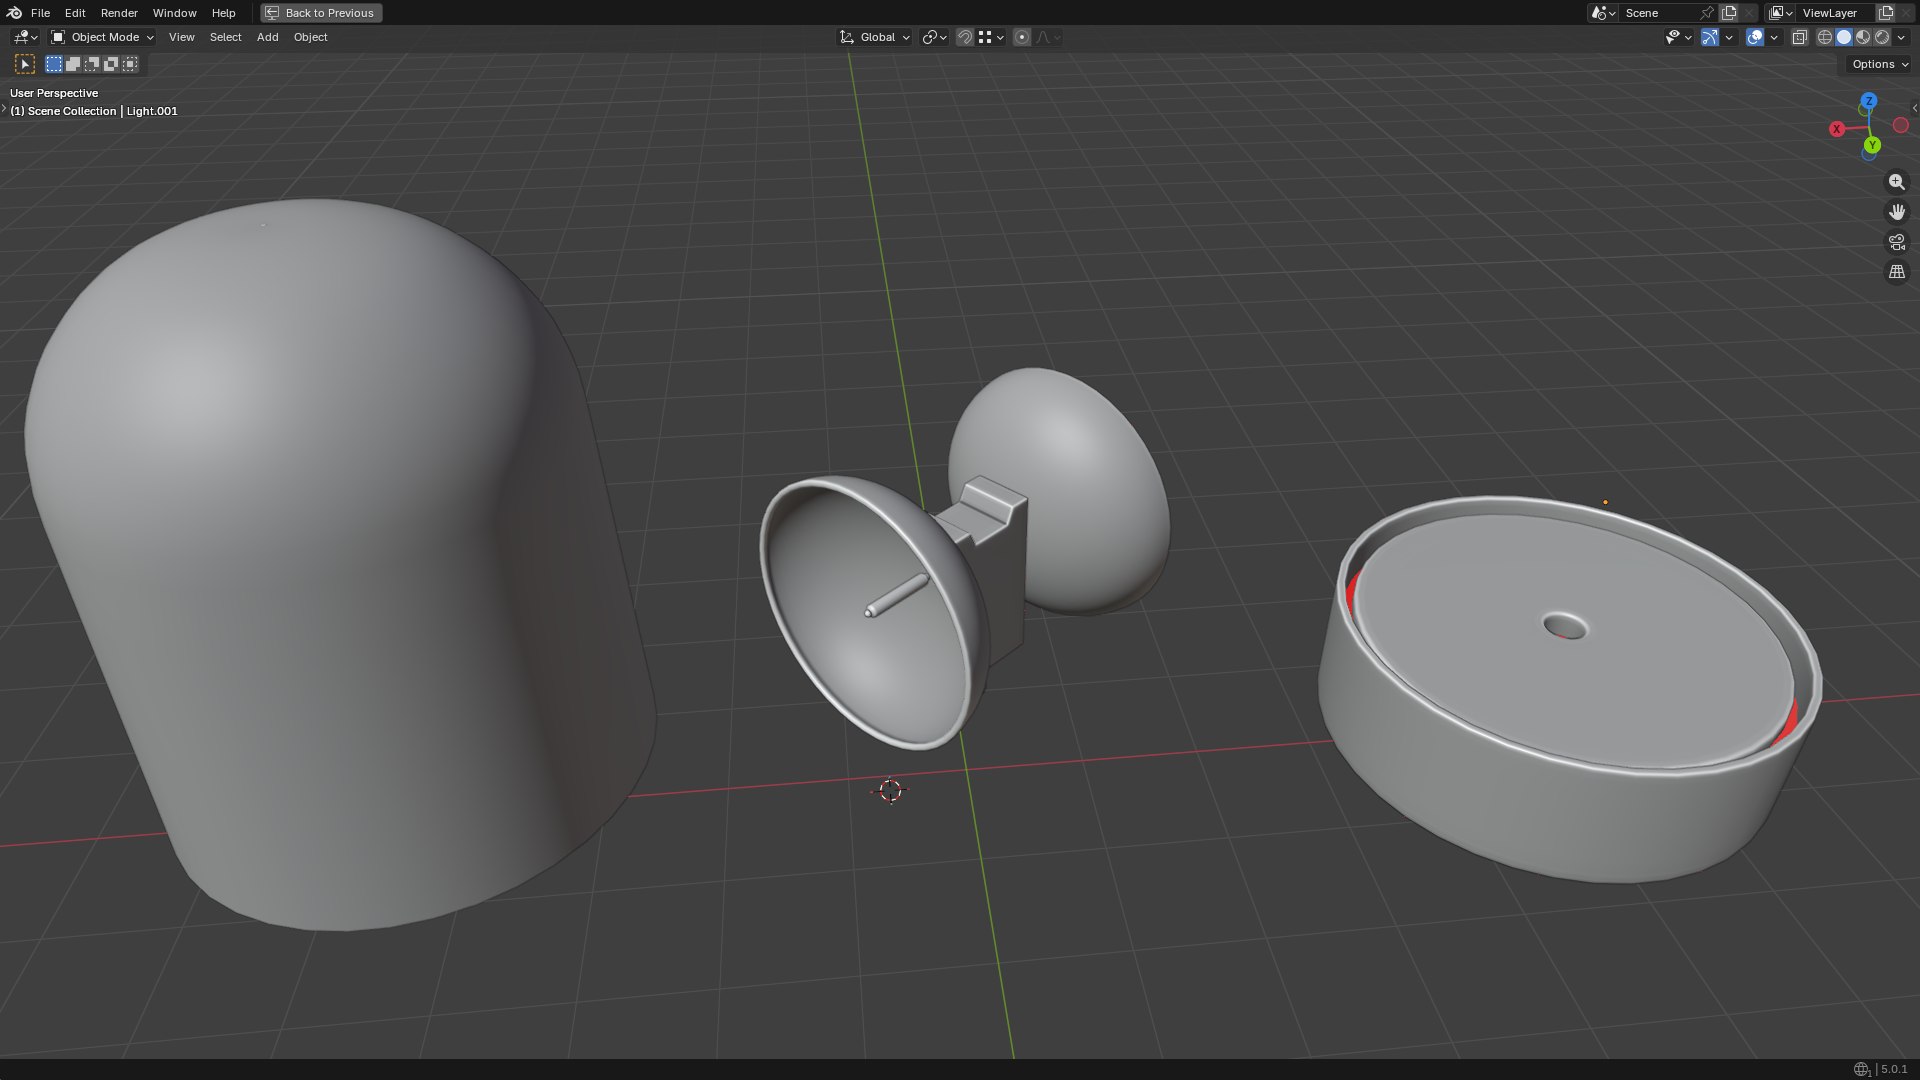
Task: Click the new ViewLayer duplicate icon
Action: (1886, 13)
